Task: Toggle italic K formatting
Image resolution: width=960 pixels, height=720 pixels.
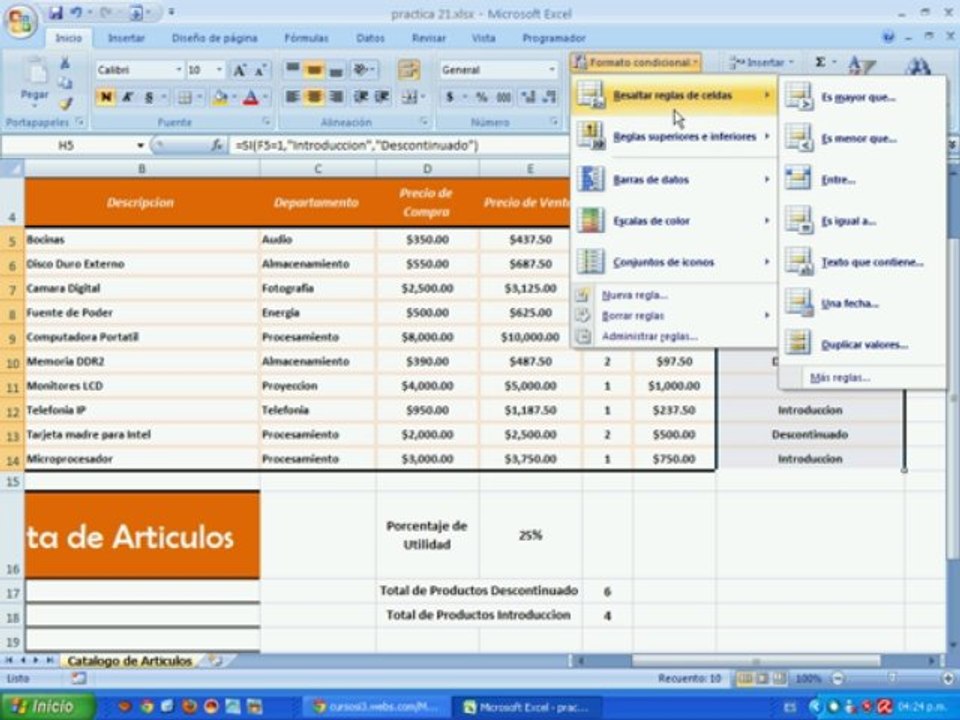Action: [127, 97]
